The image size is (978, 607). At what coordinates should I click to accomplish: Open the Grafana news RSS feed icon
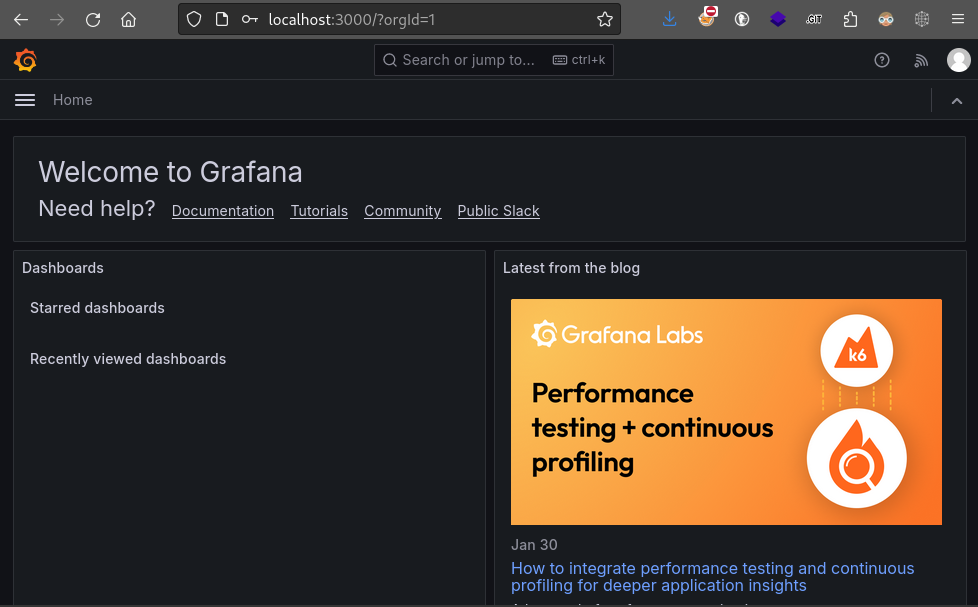pyautogui.click(x=921, y=60)
